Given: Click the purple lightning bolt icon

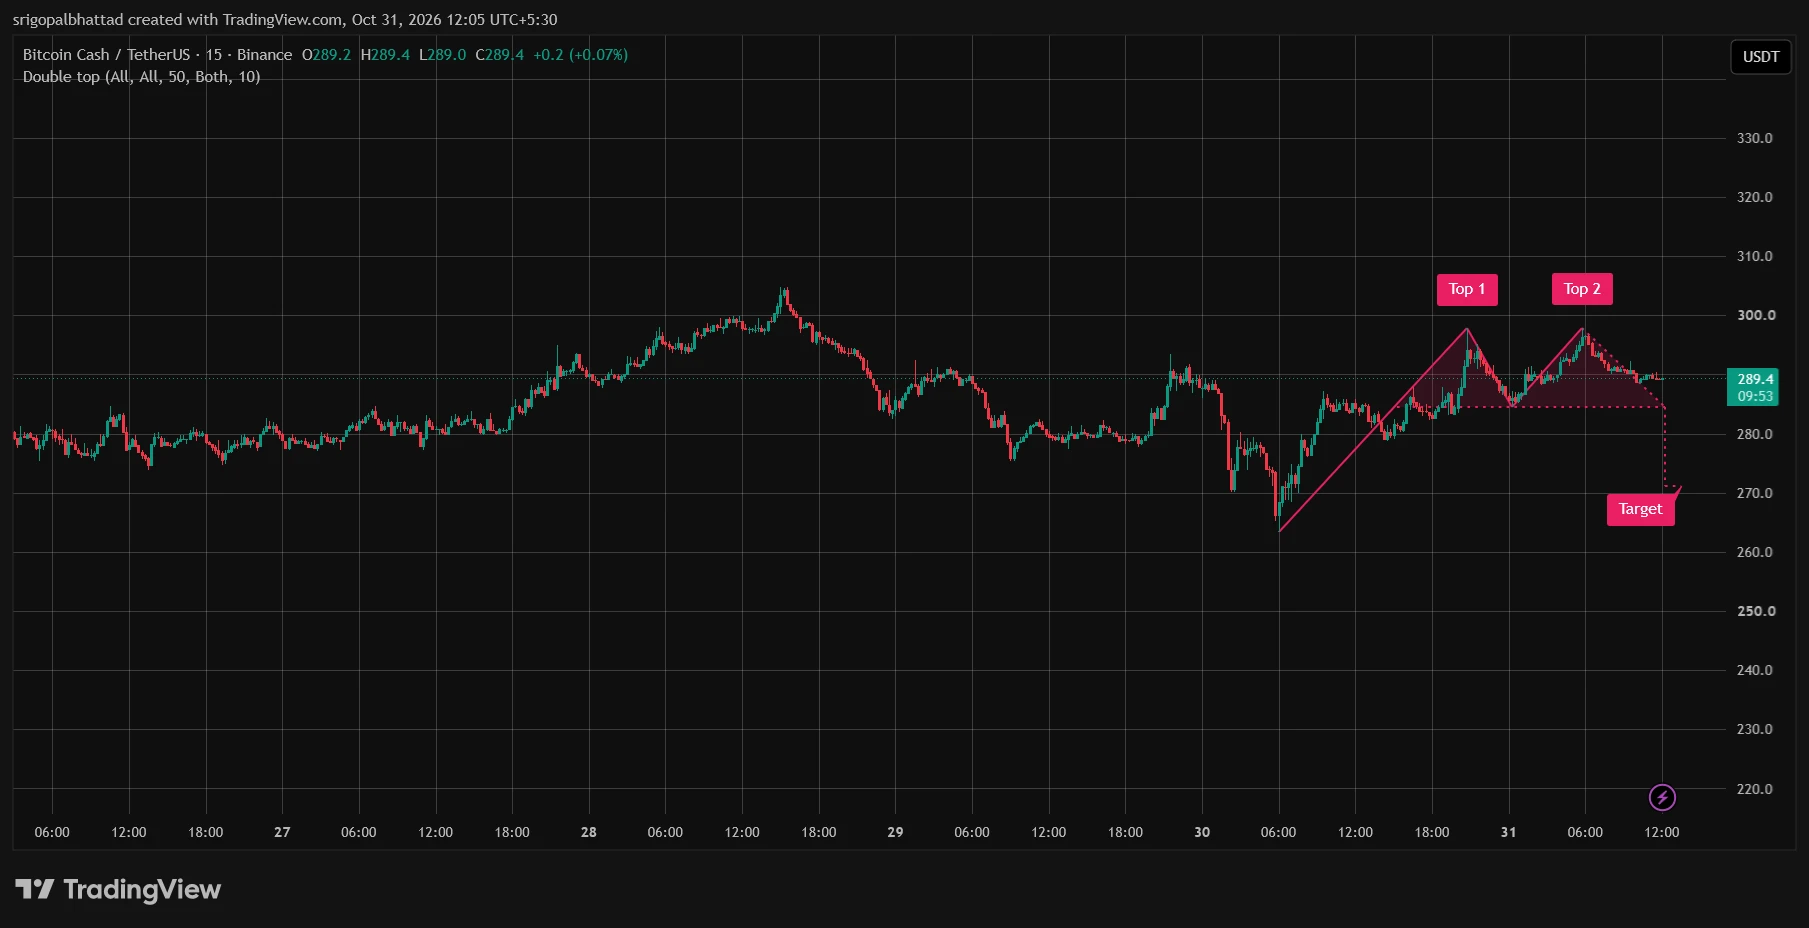Looking at the screenshot, I should click(1662, 797).
